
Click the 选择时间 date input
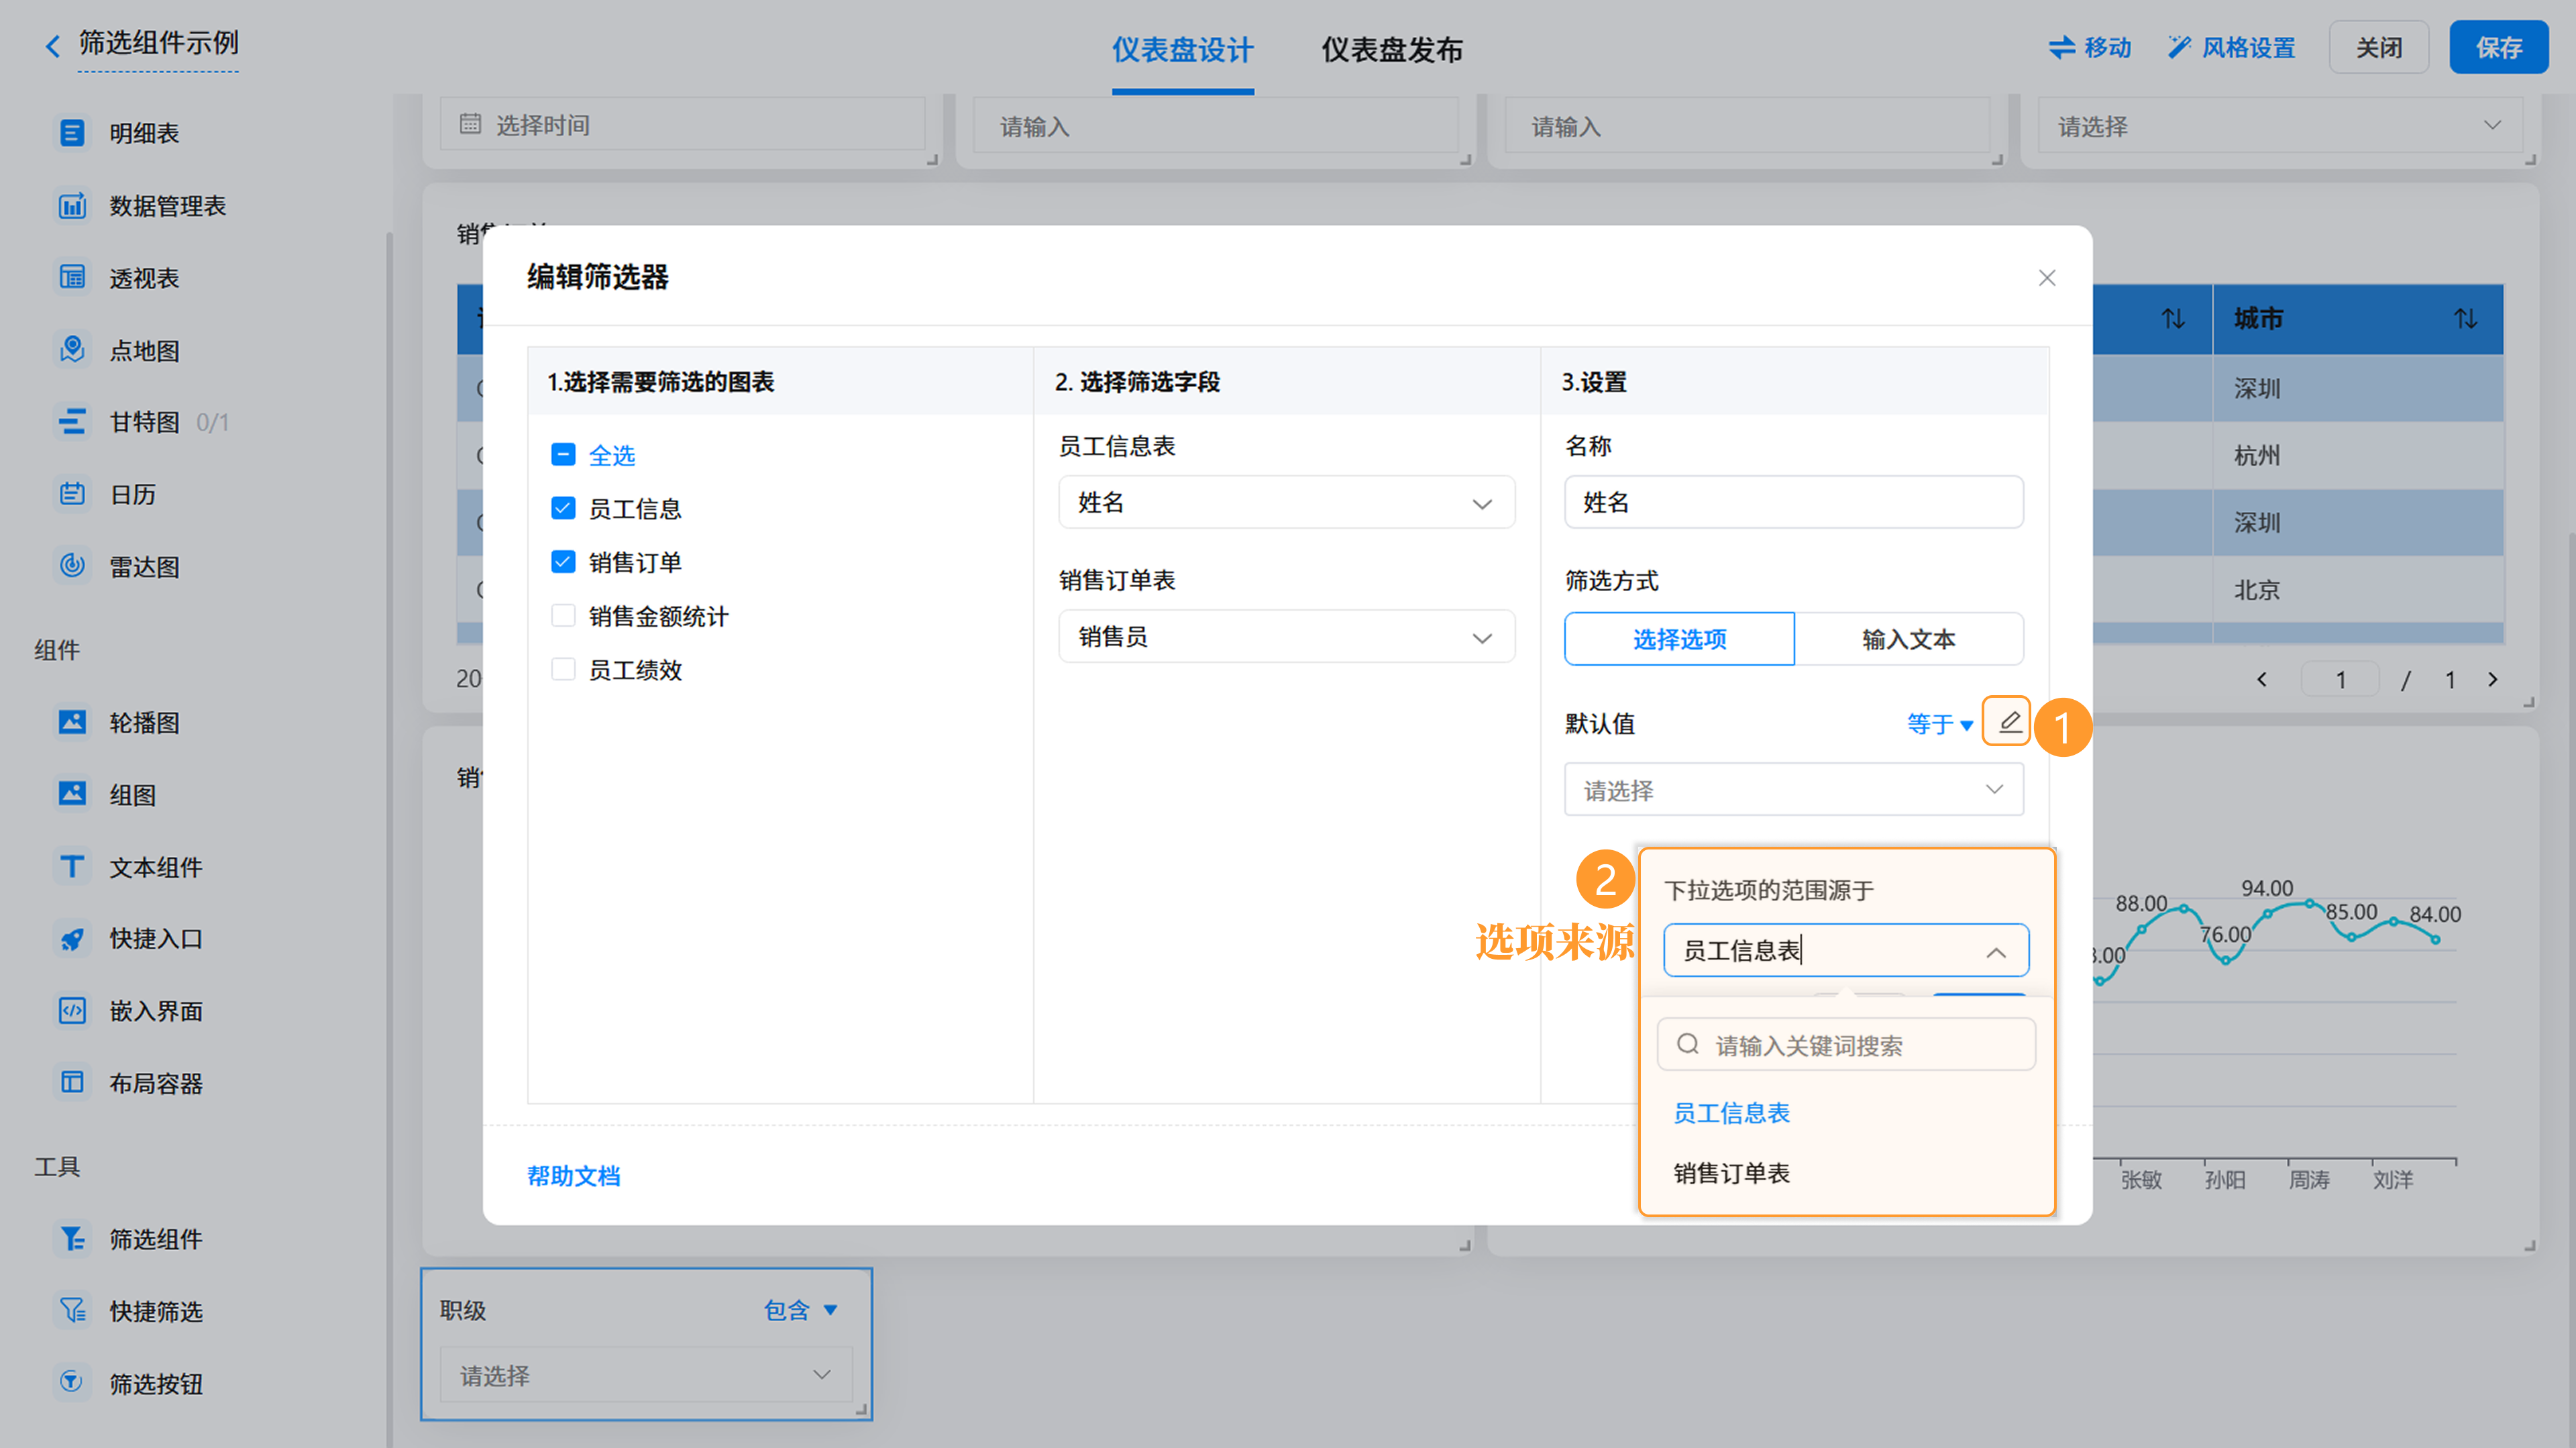(x=682, y=124)
